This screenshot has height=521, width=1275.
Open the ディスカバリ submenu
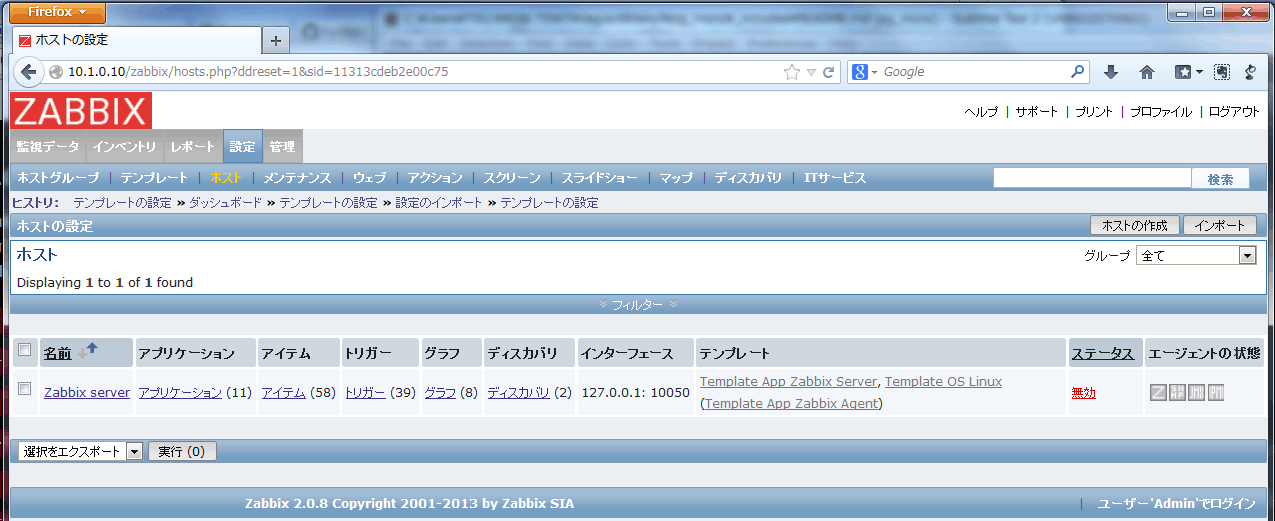click(748, 177)
